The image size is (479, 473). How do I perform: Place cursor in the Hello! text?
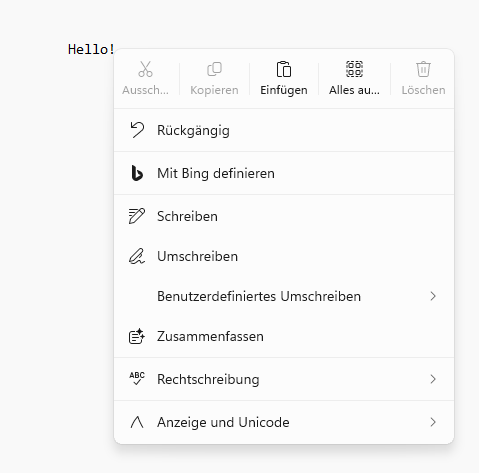(x=91, y=49)
